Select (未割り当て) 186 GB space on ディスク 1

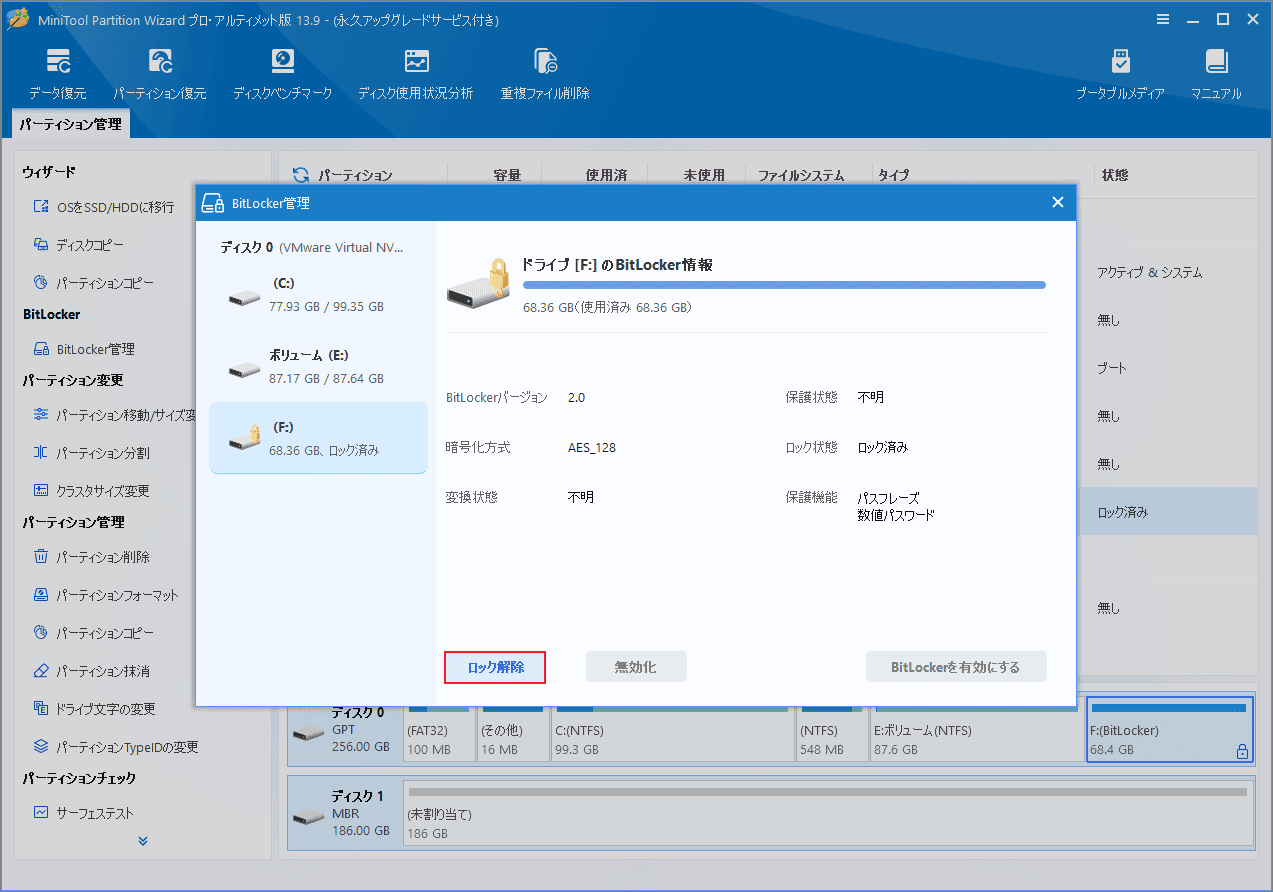click(x=828, y=813)
